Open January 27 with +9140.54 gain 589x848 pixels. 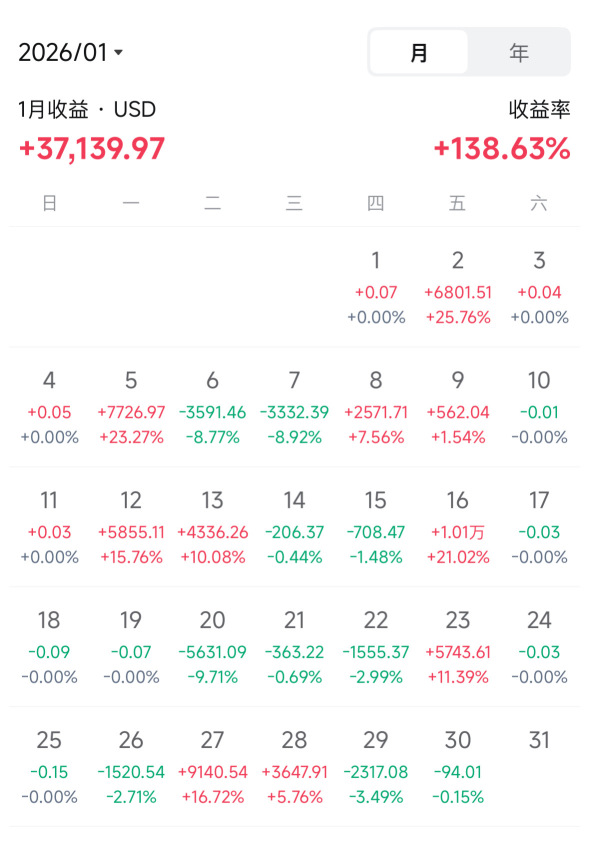point(213,767)
